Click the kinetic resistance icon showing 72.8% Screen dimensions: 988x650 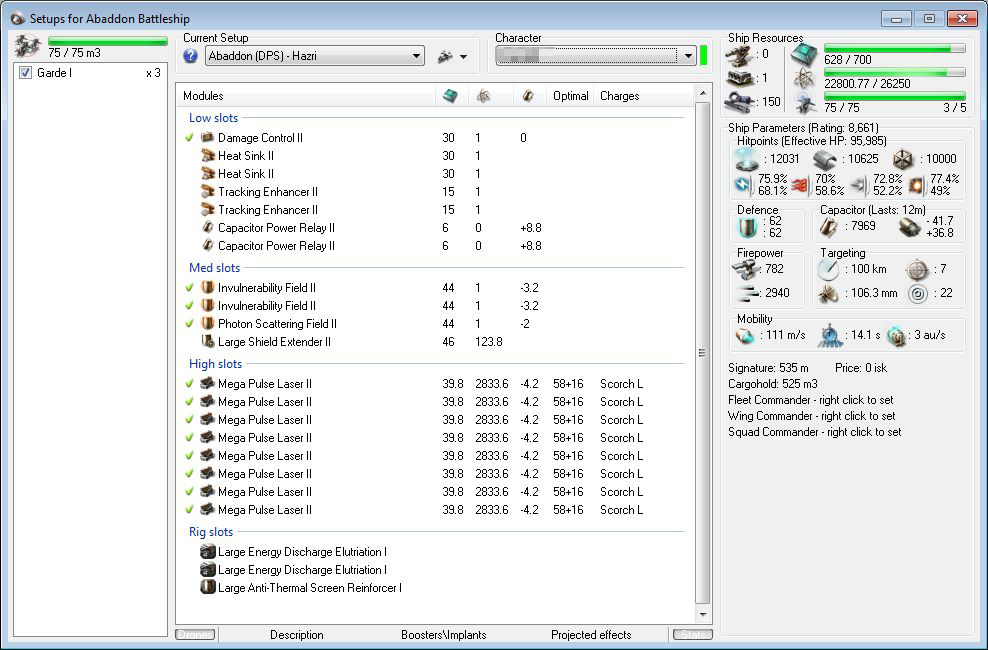[x=858, y=185]
